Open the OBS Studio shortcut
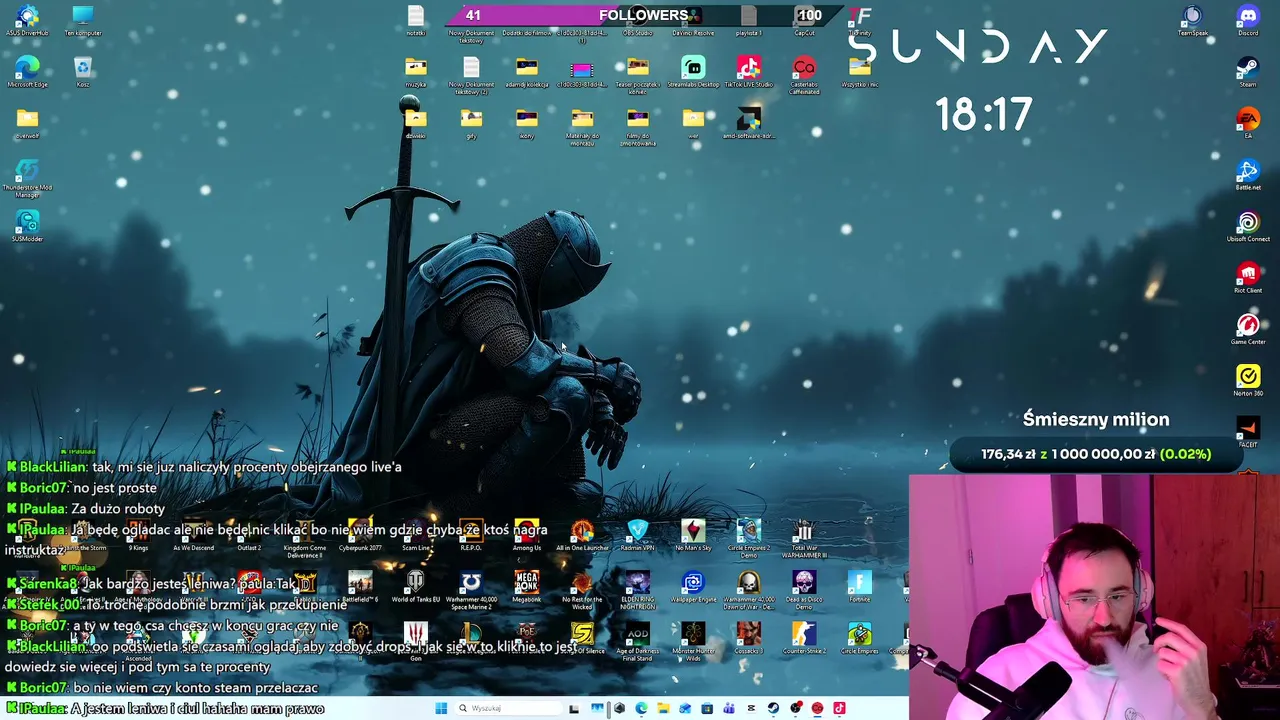 (638, 20)
